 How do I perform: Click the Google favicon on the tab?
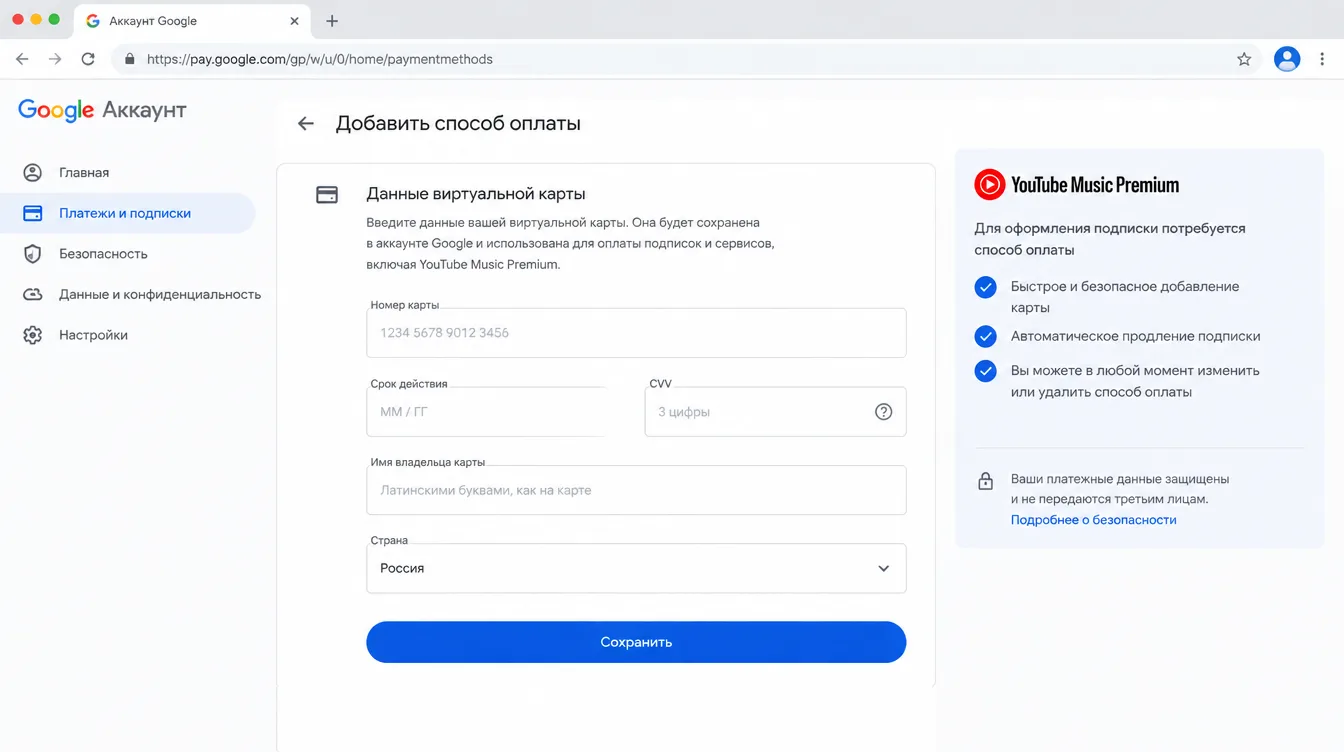(x=93, y=21)
